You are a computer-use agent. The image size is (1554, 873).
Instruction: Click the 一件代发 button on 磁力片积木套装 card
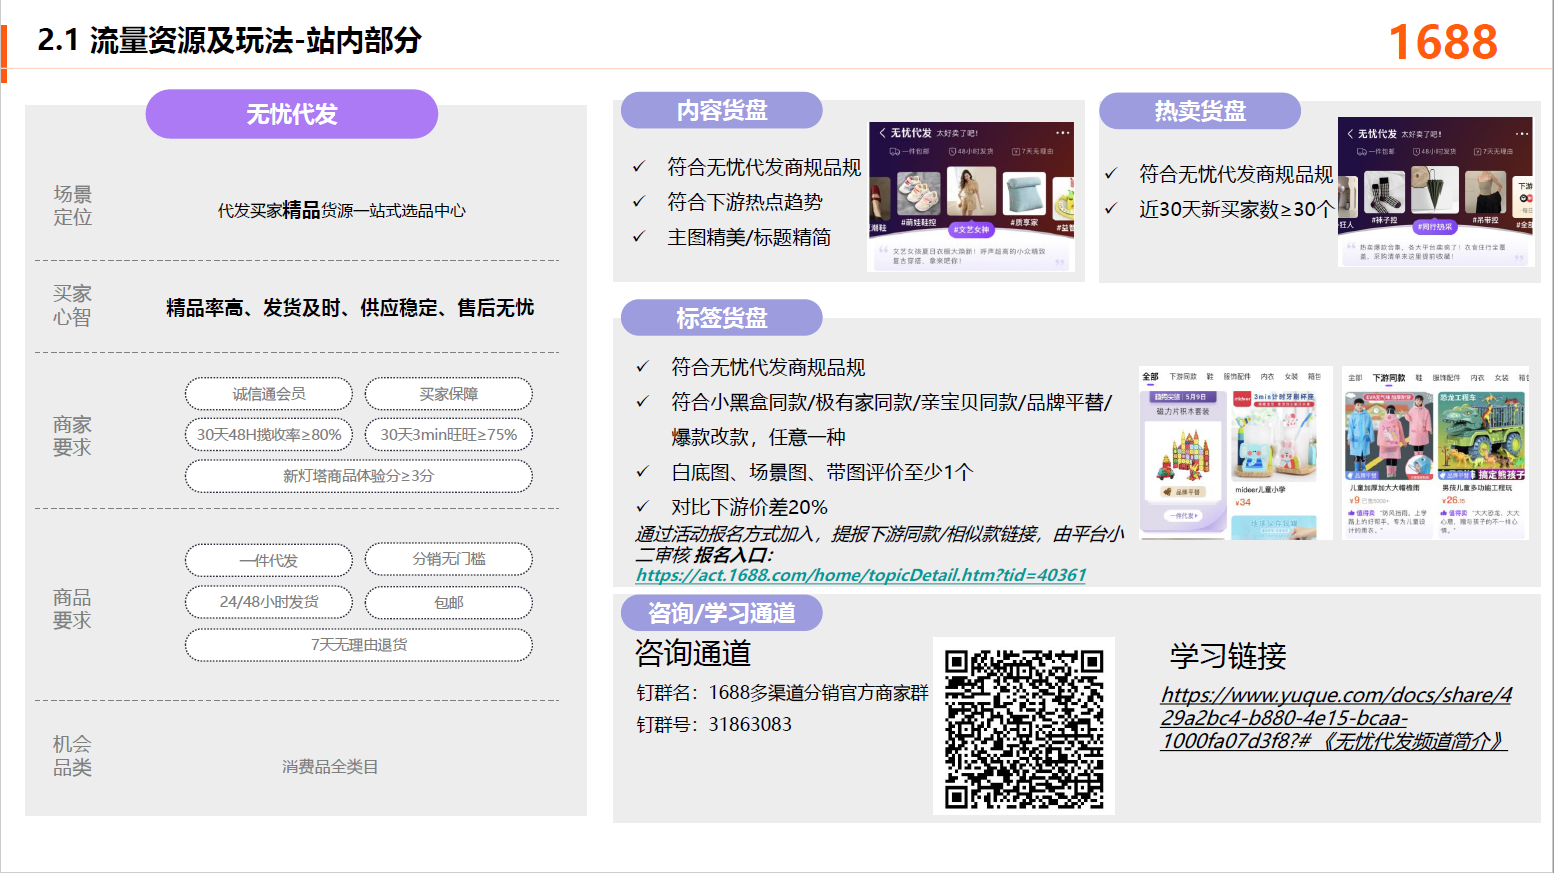click(1182, 516)
